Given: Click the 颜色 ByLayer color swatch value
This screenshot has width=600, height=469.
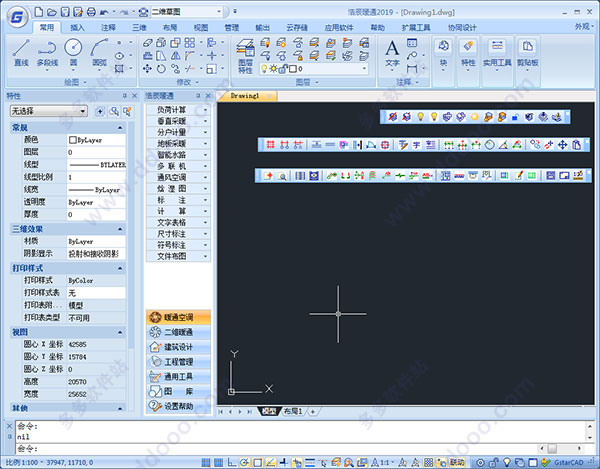Looking at the screenshot, I should [96, 140].
